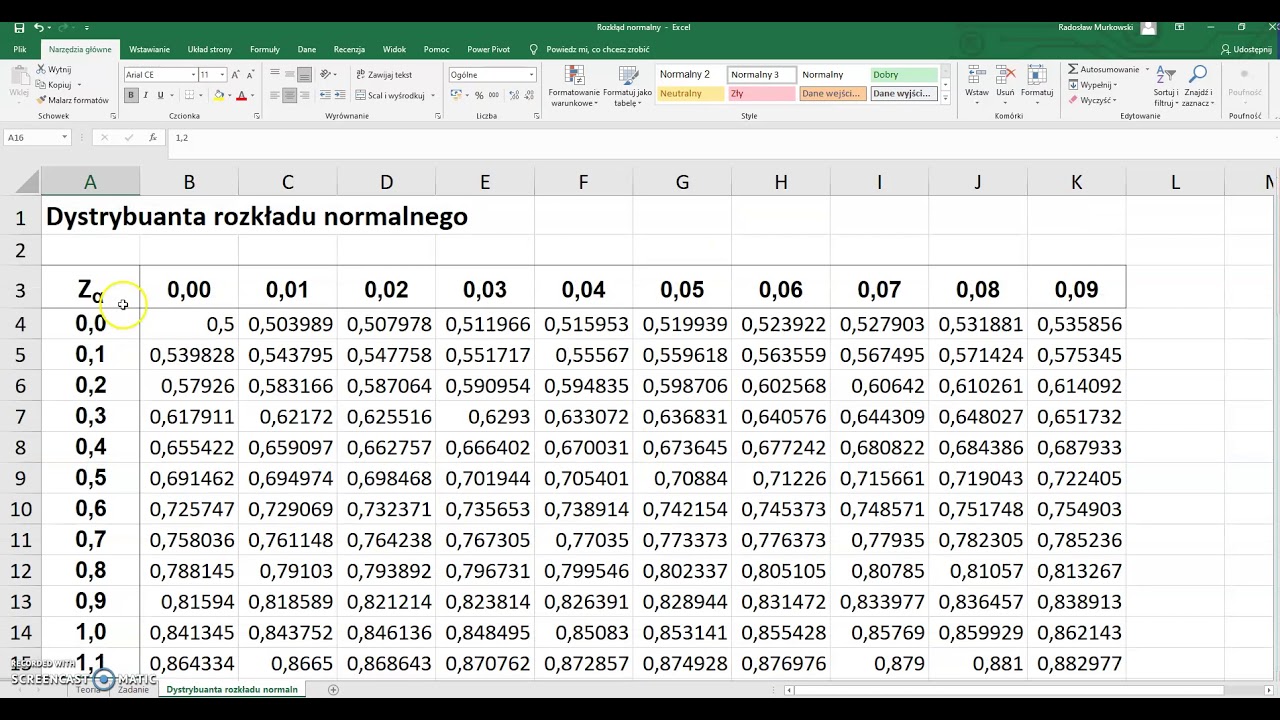
Task: Open the Wyczyść clear dropdown
Action: (x=1093, y=100)
